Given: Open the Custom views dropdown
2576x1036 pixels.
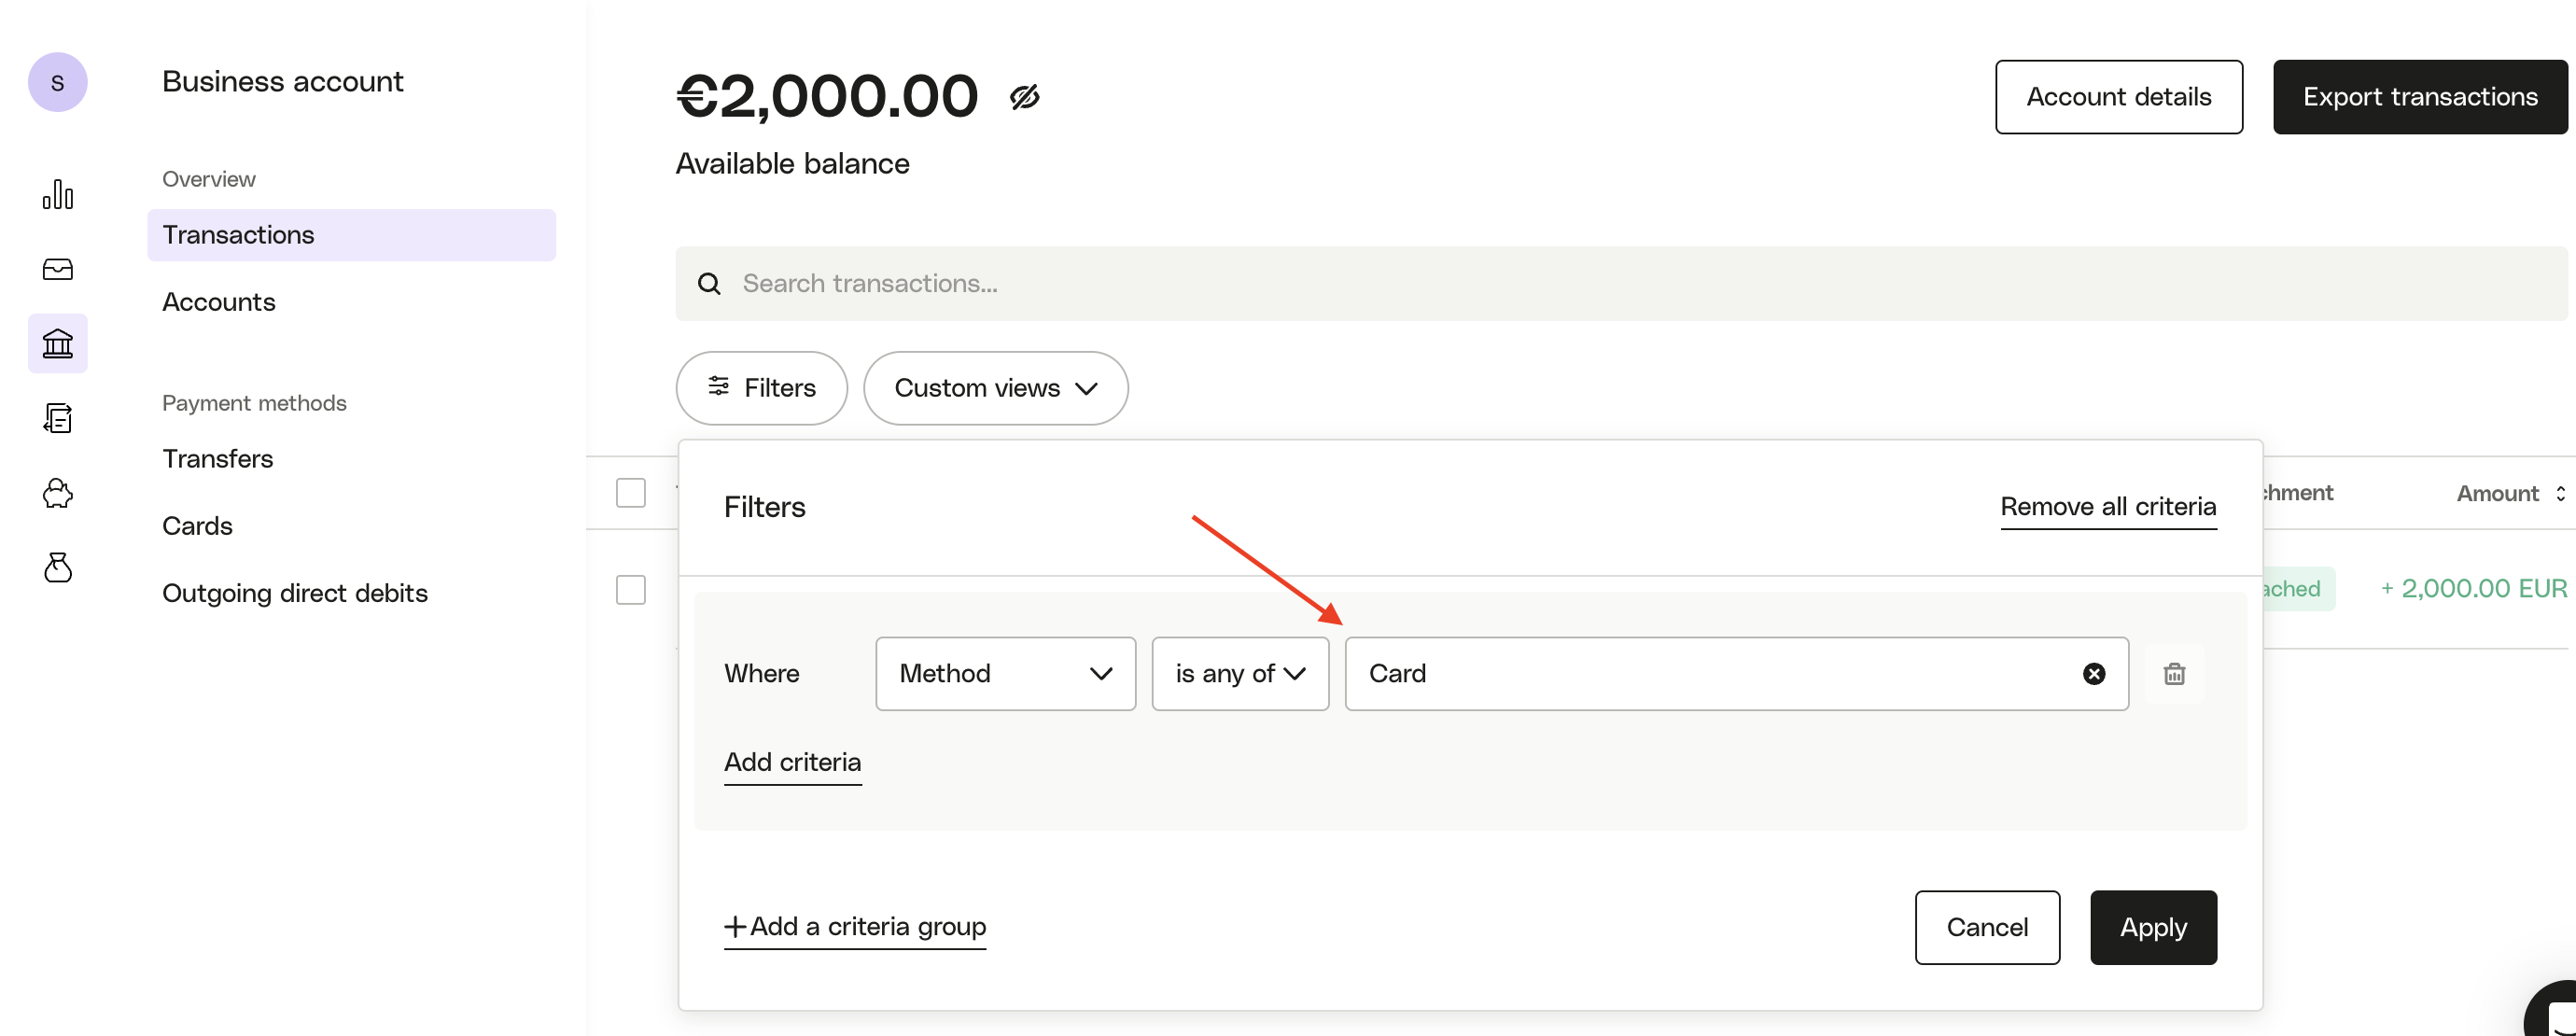Looking at the screenshot, I should [995, 388].
